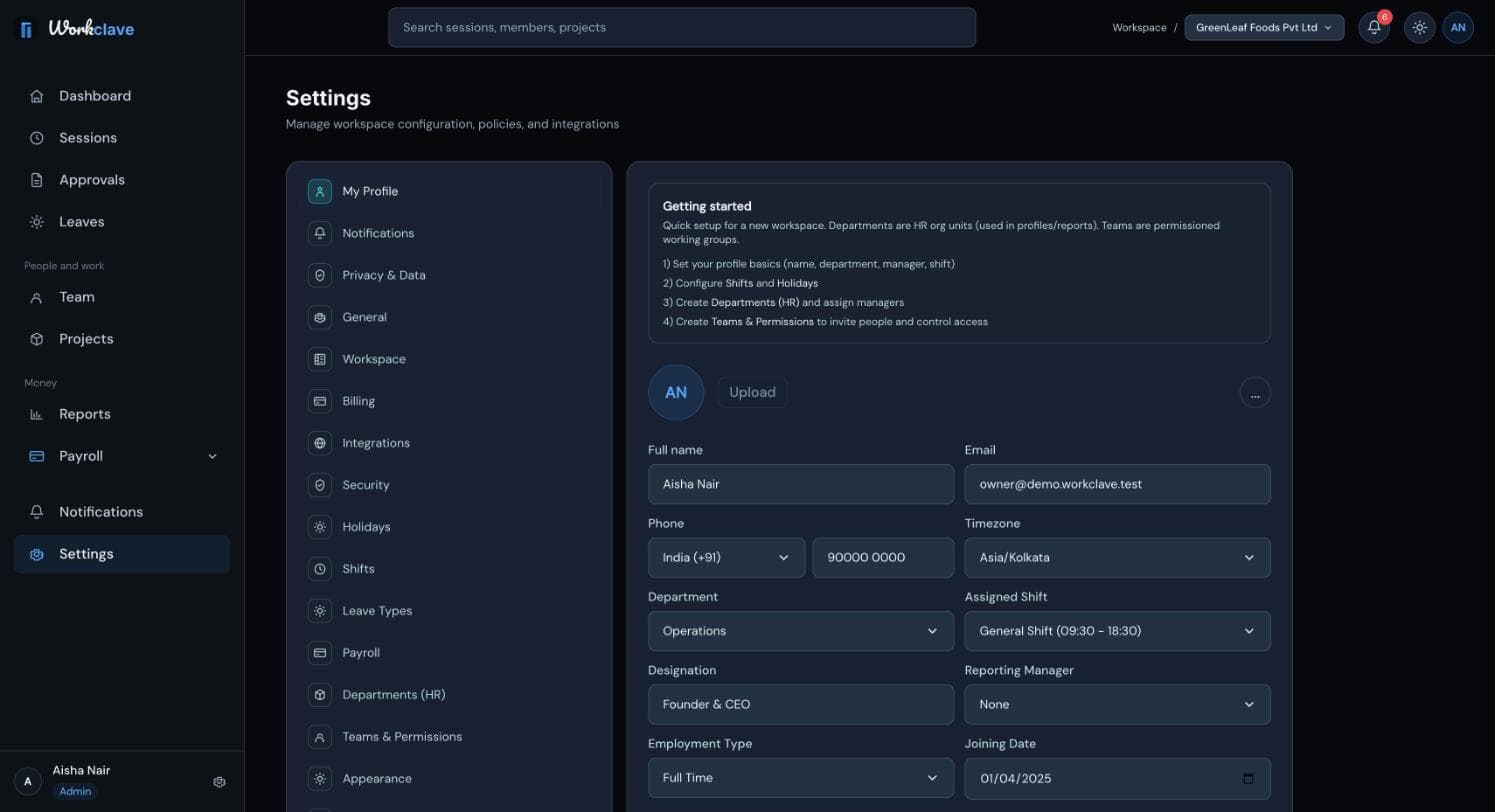Viewport: 1495px width, 812px height.
Task: Open Leaves in sidebar
Action: coord(122,222)
